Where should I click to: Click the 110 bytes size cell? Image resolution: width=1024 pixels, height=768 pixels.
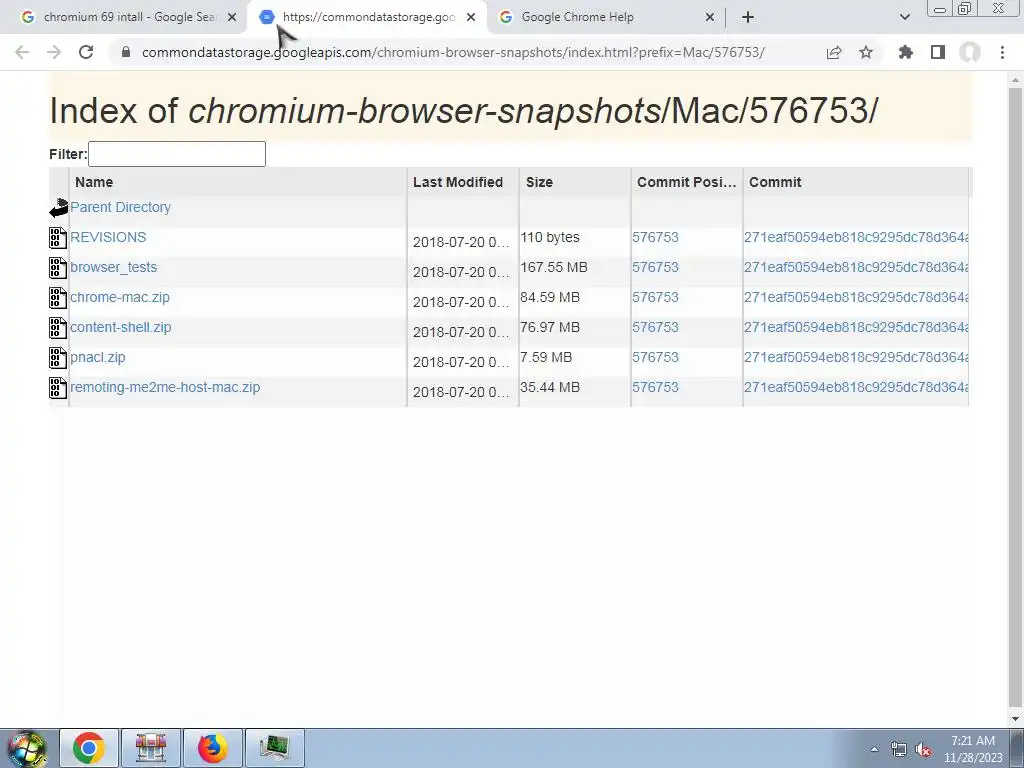[550, 237]
